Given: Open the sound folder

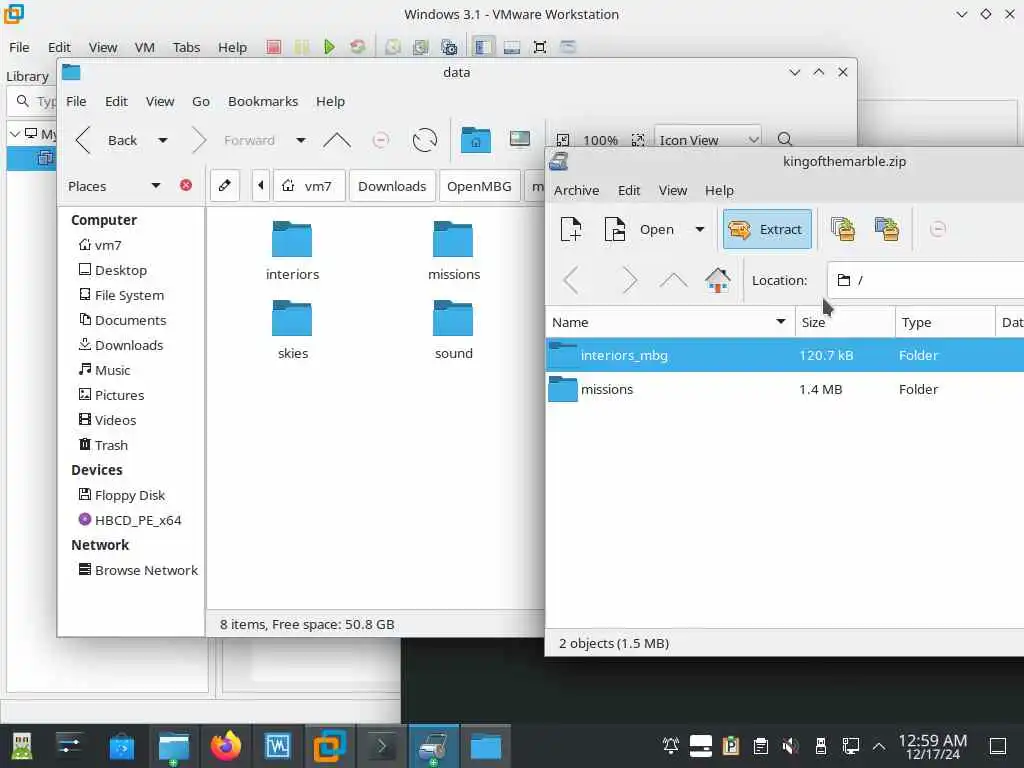Looking at the screenshot, I should pos(453,330).
